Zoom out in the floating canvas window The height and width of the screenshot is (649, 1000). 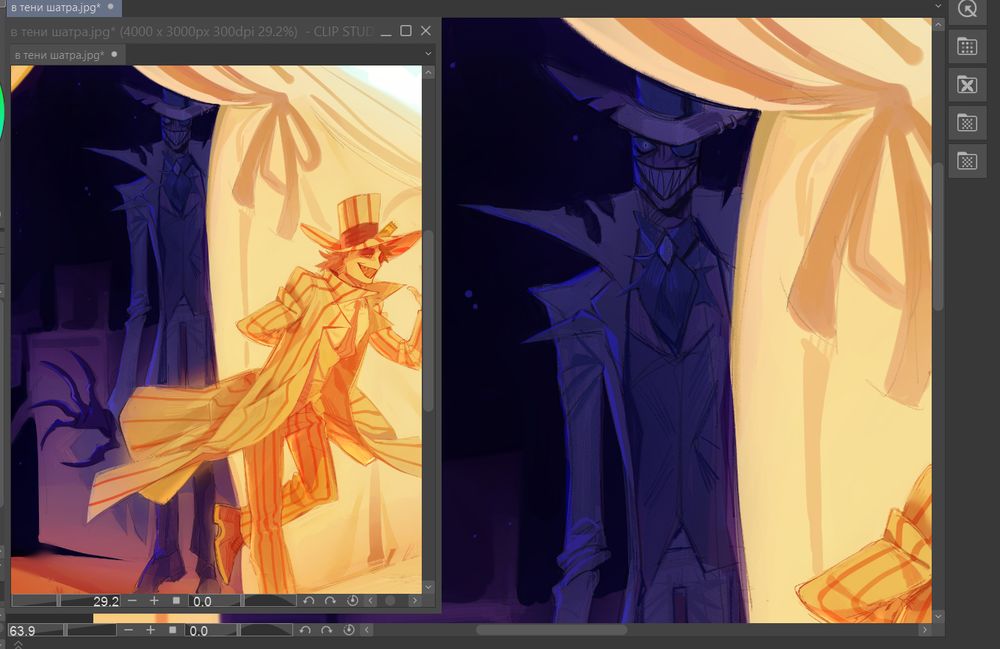(x=132, y=601)
